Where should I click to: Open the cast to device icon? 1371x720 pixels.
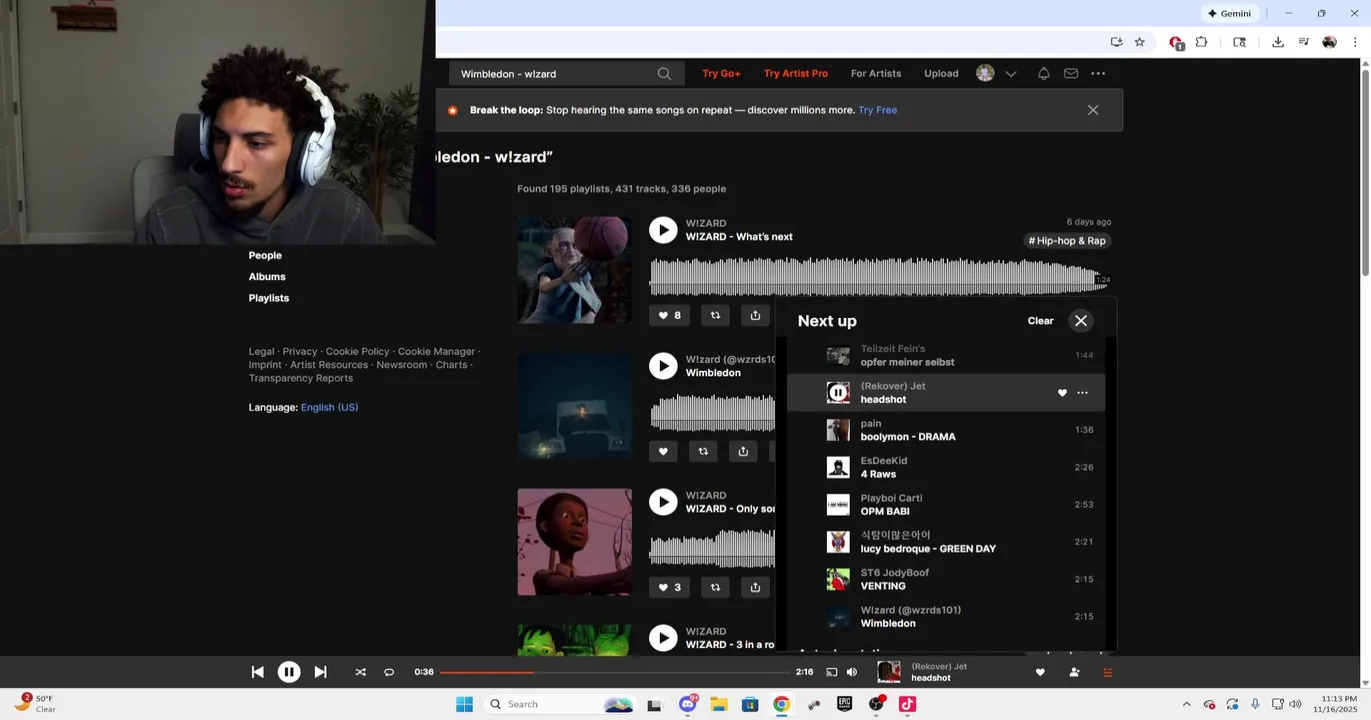831,672
